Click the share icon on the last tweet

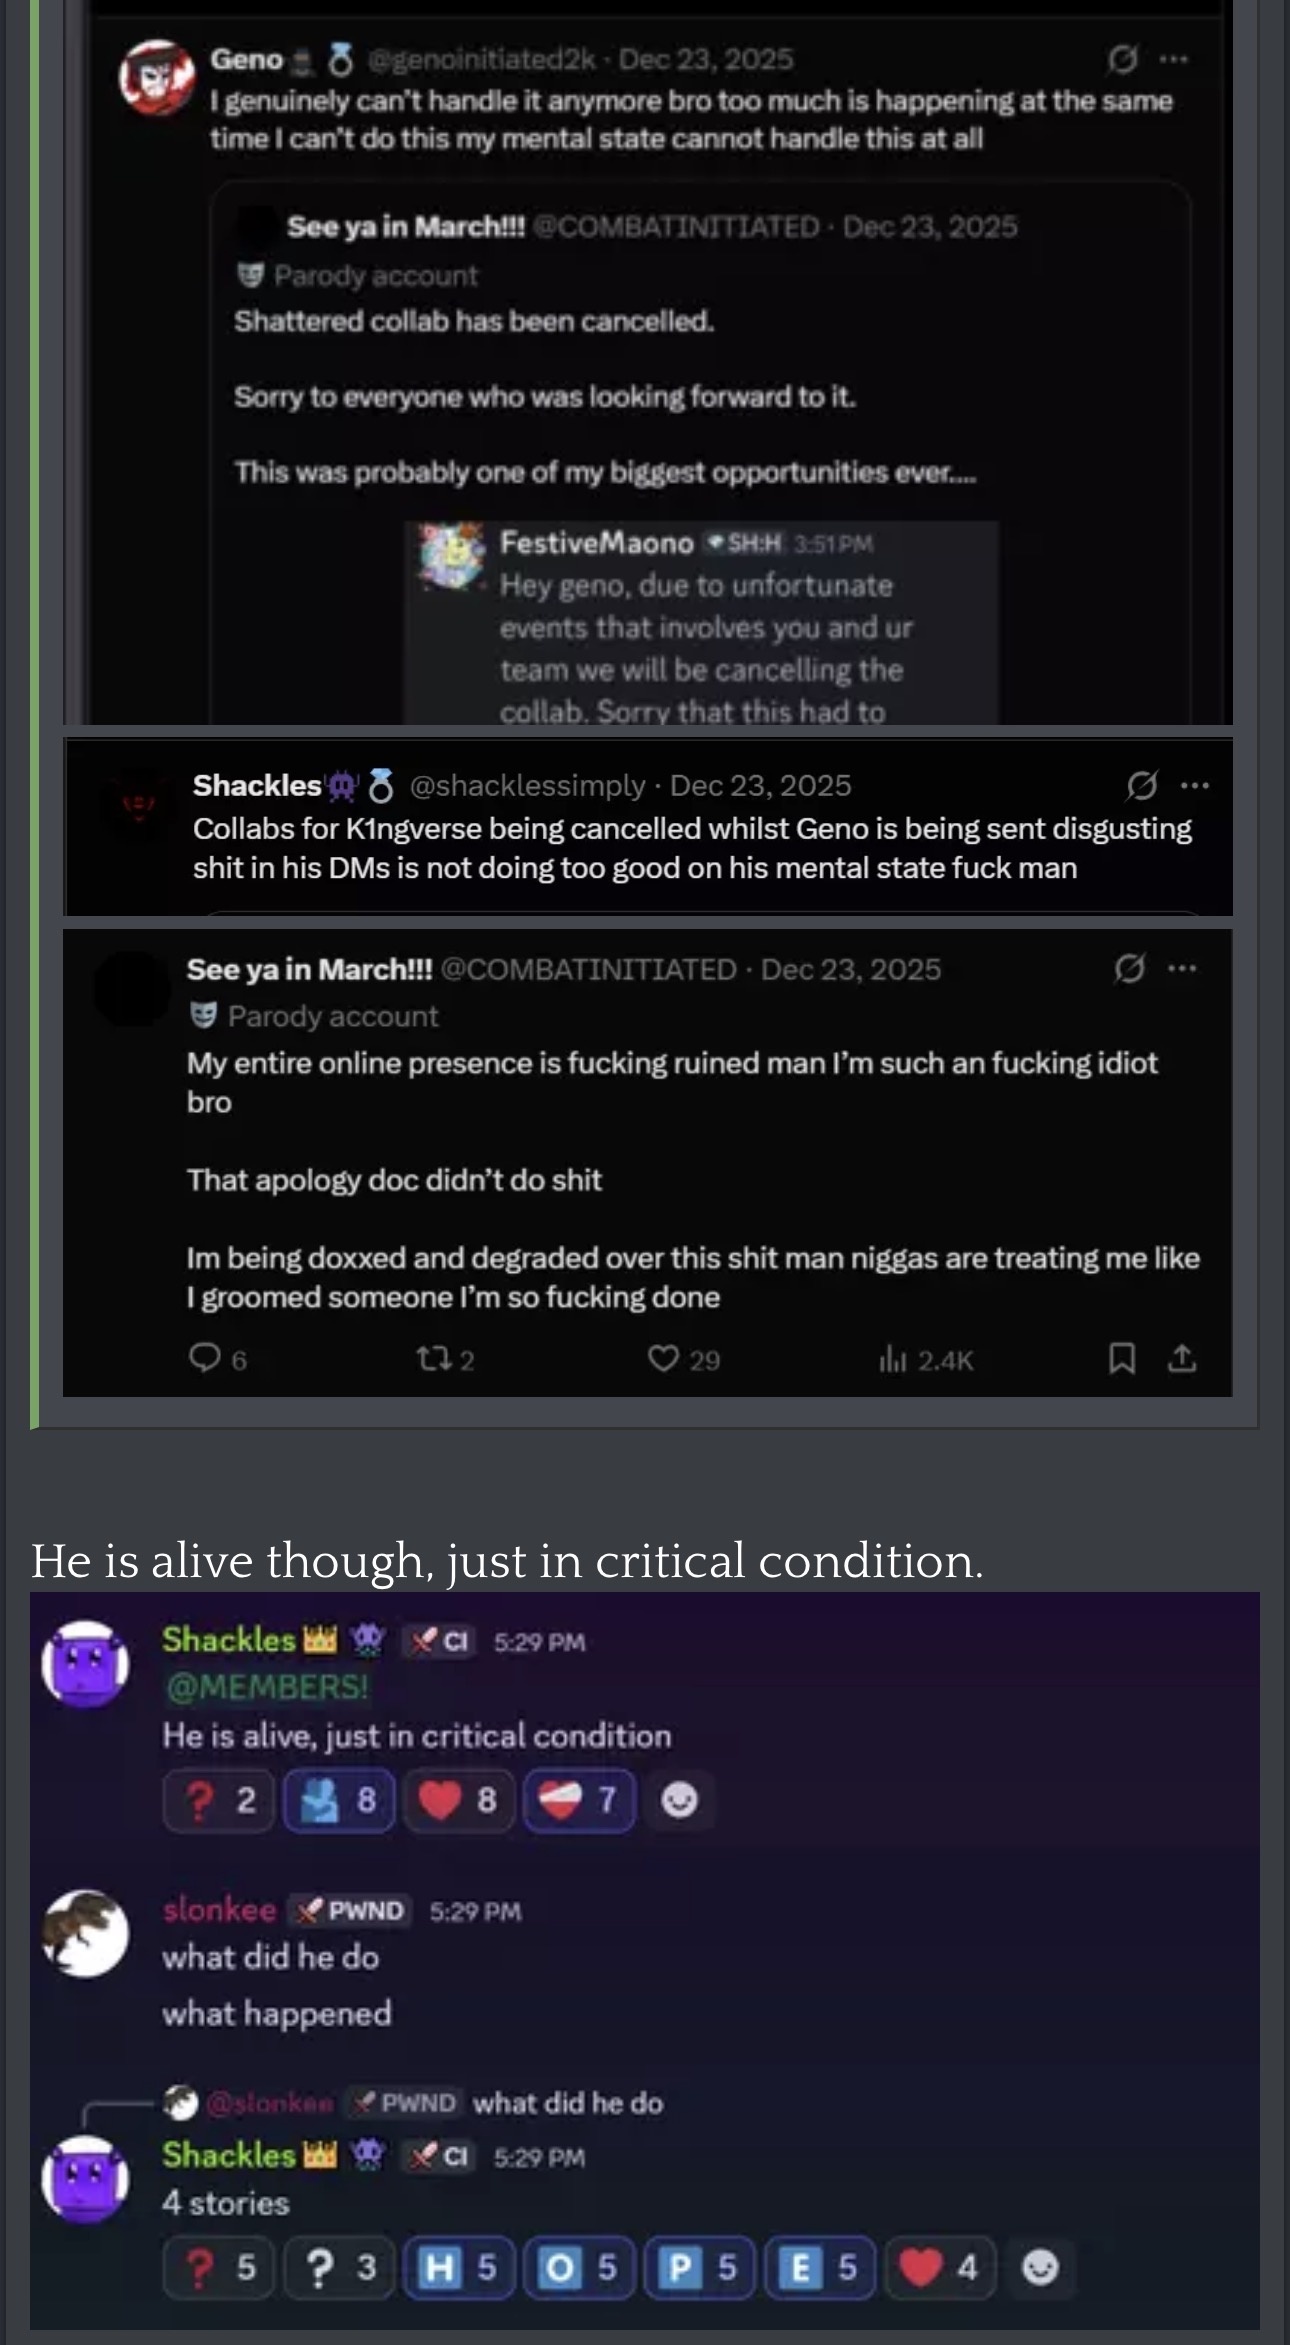click(x=1182, y=1358)
